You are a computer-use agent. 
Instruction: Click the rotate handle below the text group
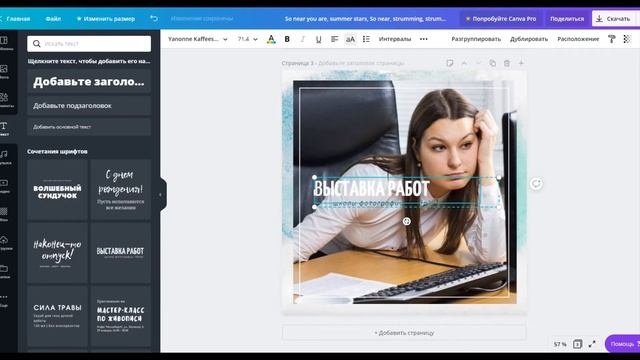point(407,221)
